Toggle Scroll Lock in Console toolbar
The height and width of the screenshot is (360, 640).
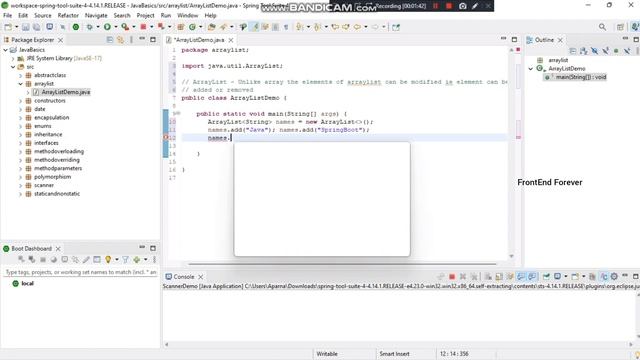pos(499,277)
